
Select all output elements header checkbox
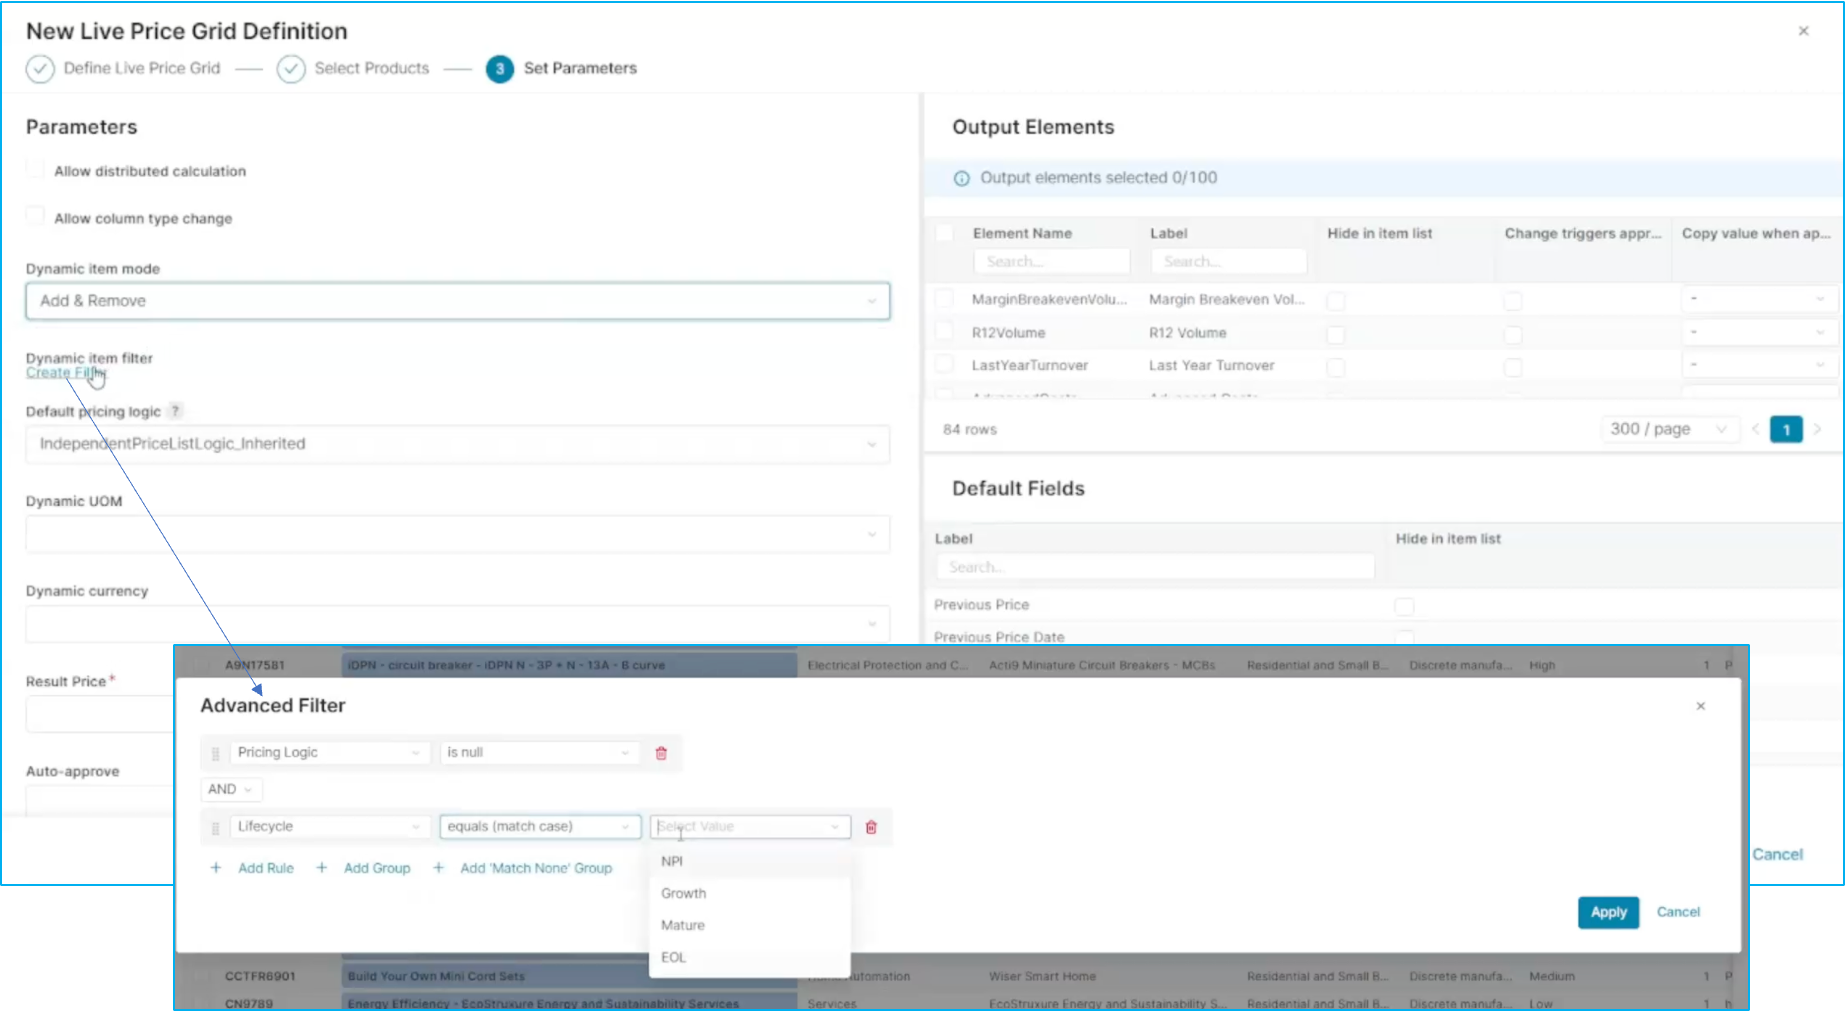943,233
